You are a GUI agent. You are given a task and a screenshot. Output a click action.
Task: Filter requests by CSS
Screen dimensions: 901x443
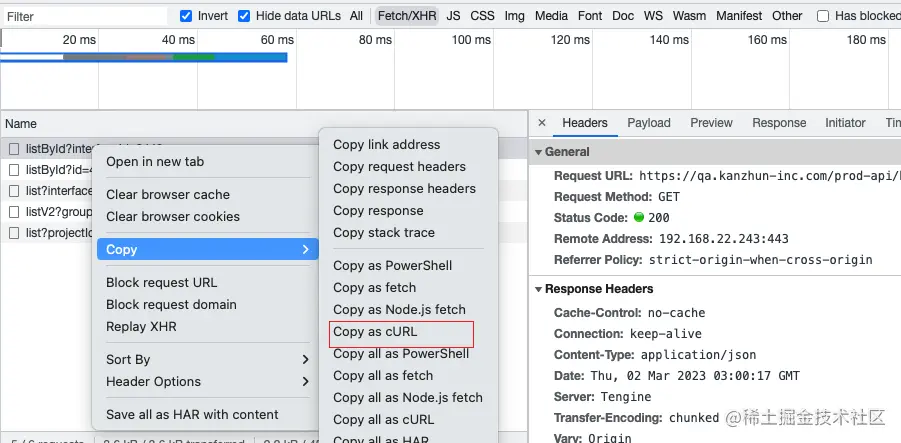(482, 16)
